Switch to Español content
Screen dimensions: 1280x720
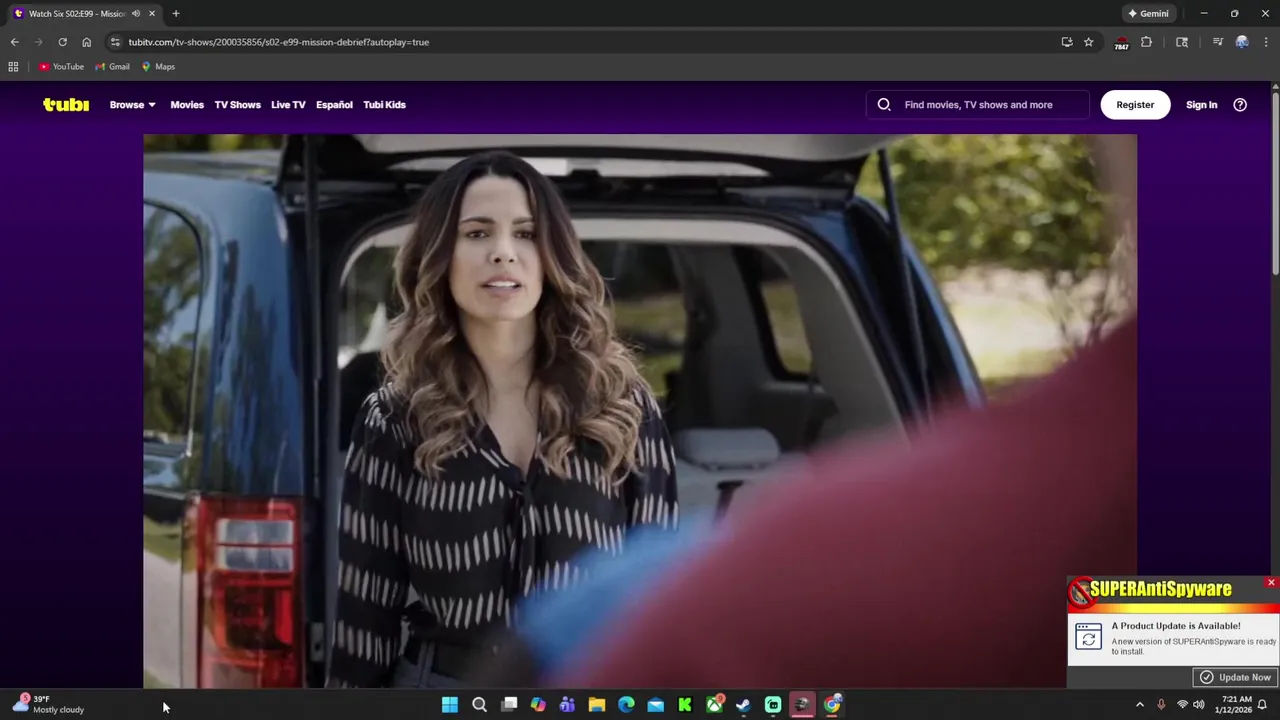click(334, 104)
